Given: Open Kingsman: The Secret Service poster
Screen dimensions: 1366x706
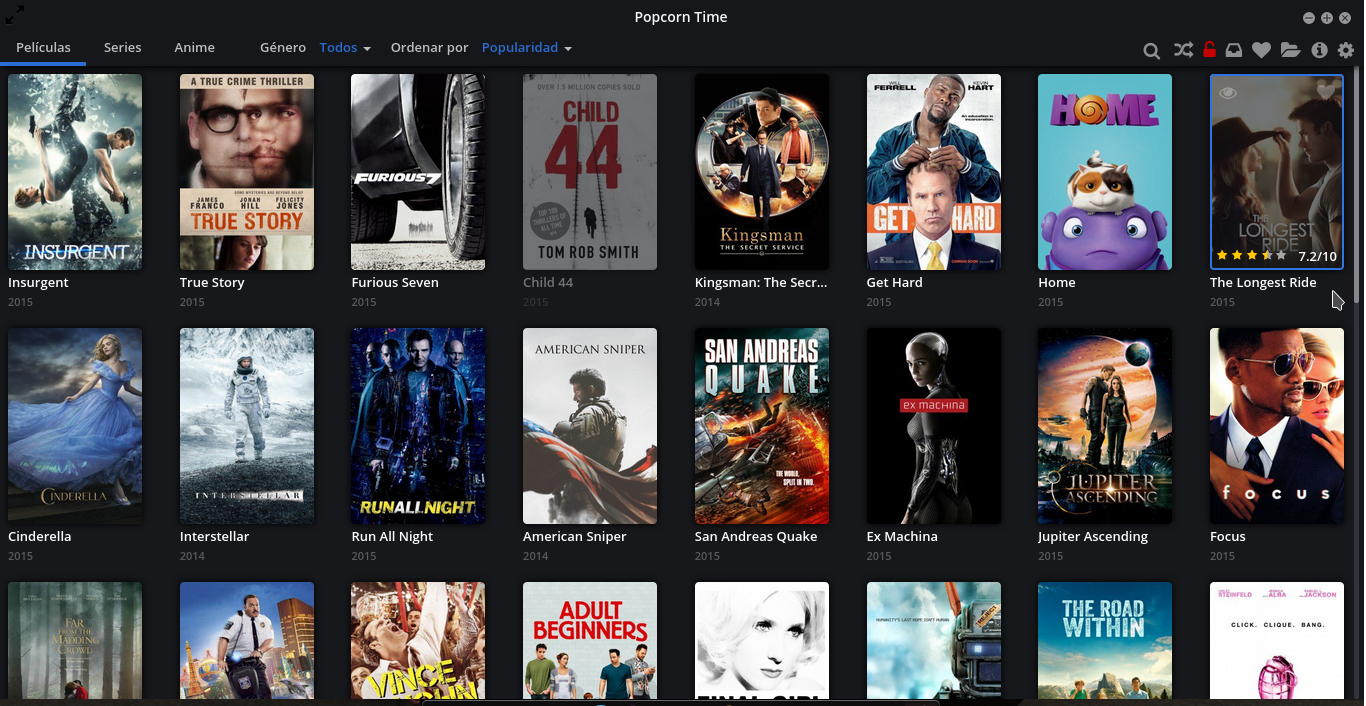Looking at the screenshot, I should (762, 172).
